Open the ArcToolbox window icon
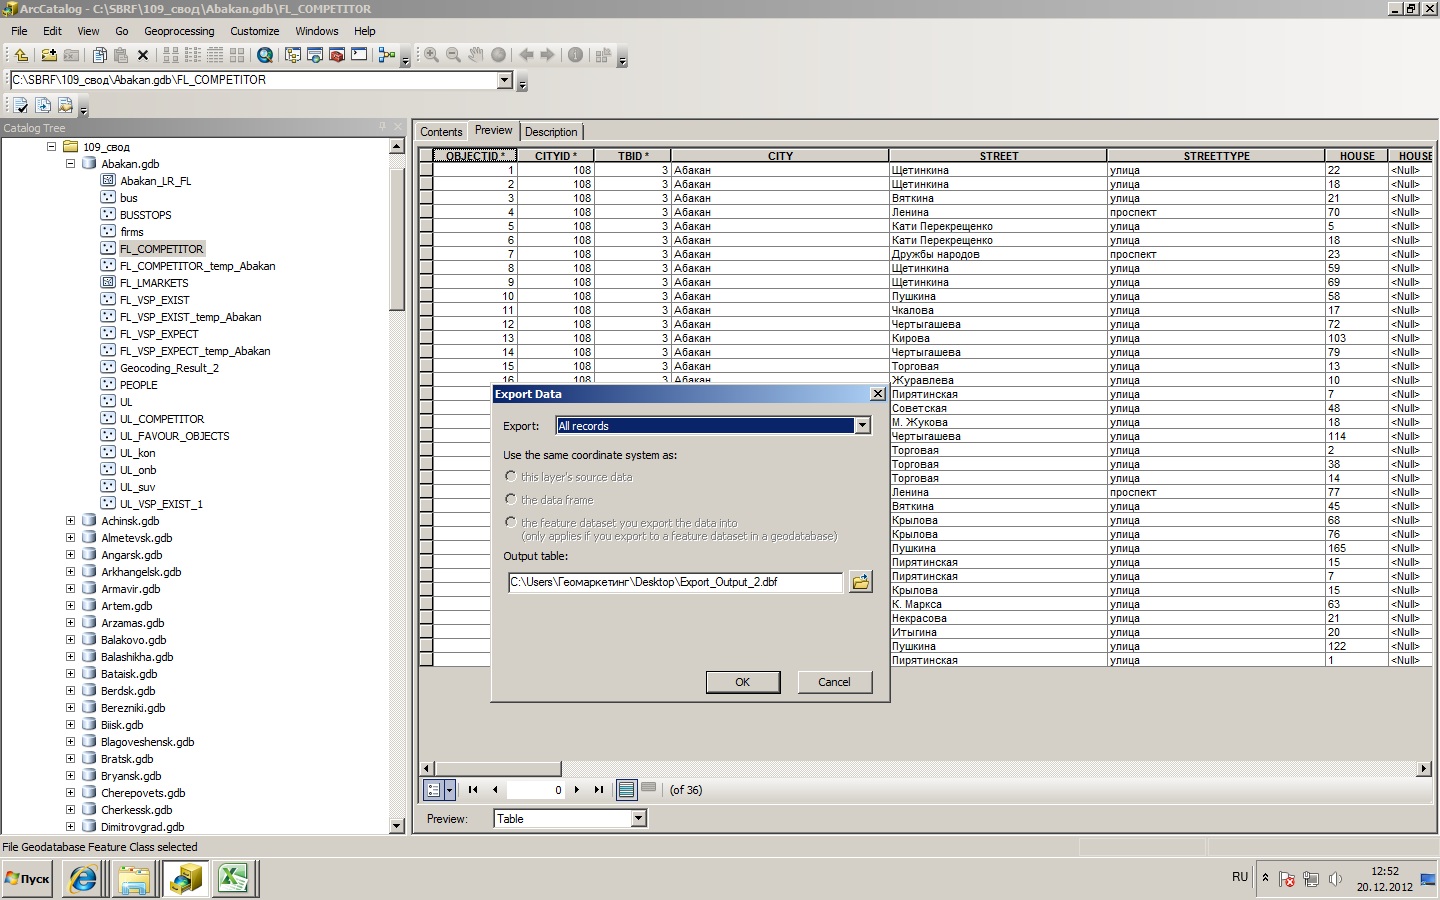The image size is (1440, 900). pyautogui.click(x=337, y=55)
